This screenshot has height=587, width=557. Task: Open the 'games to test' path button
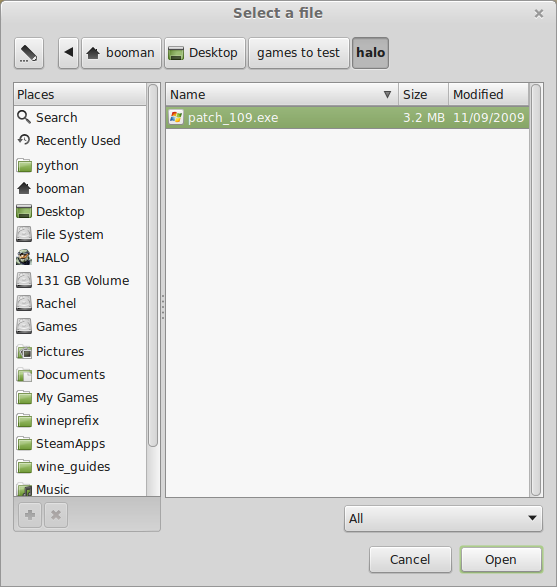(x=298, y=53)
